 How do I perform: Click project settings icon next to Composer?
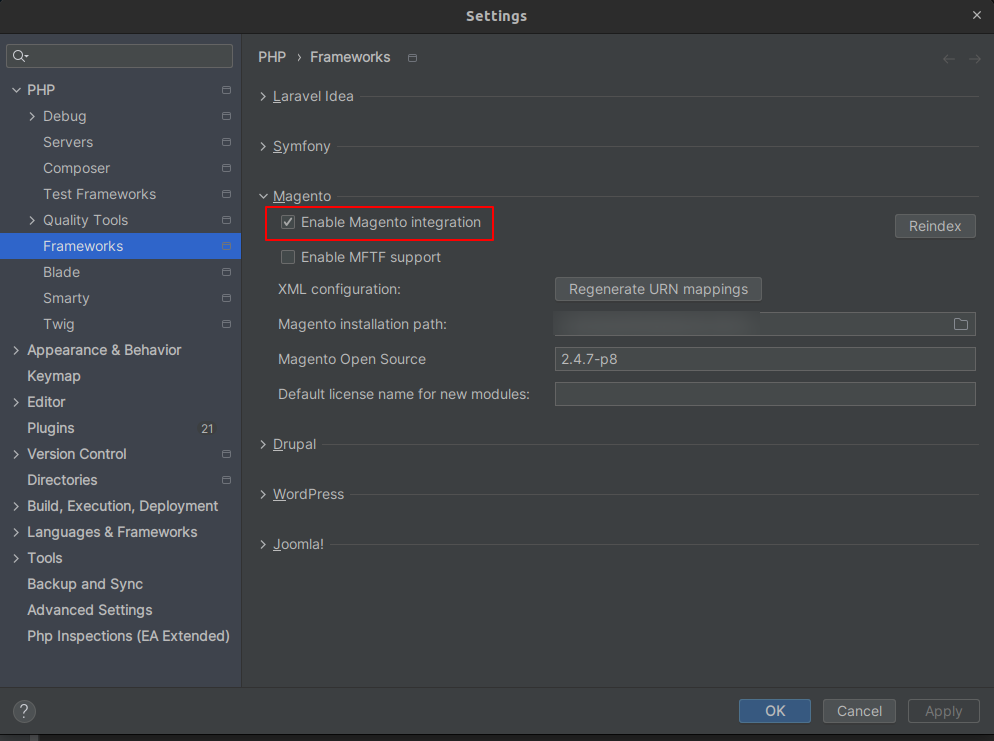pos(226,168)
